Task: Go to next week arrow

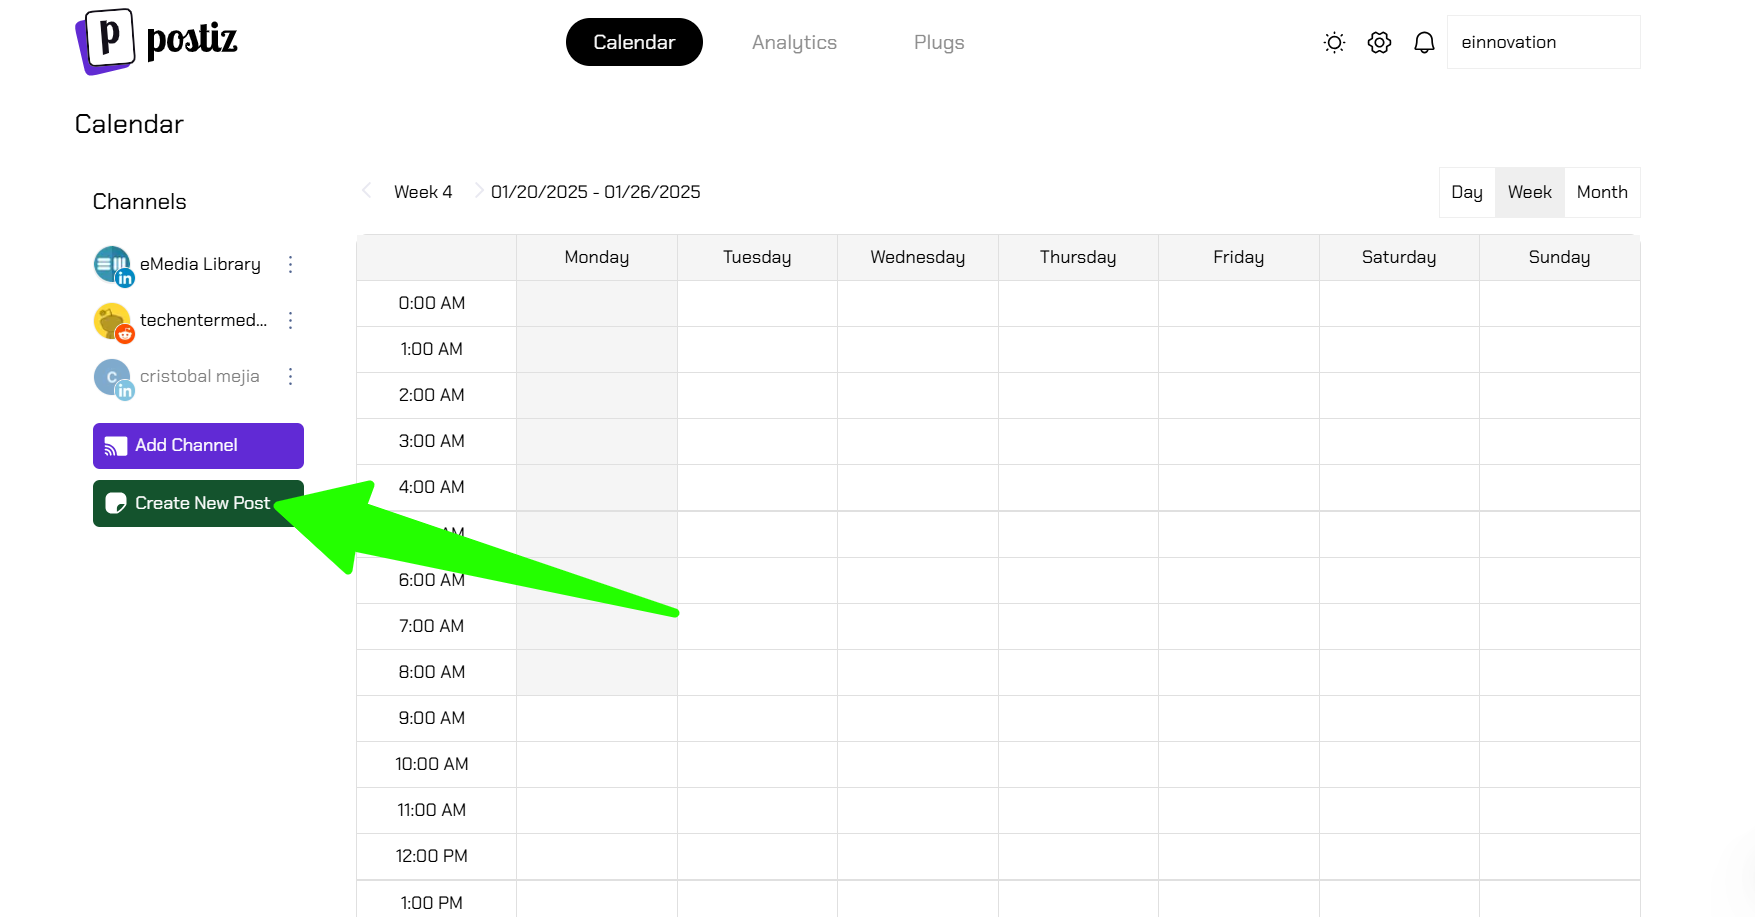Action: point(478,190)
